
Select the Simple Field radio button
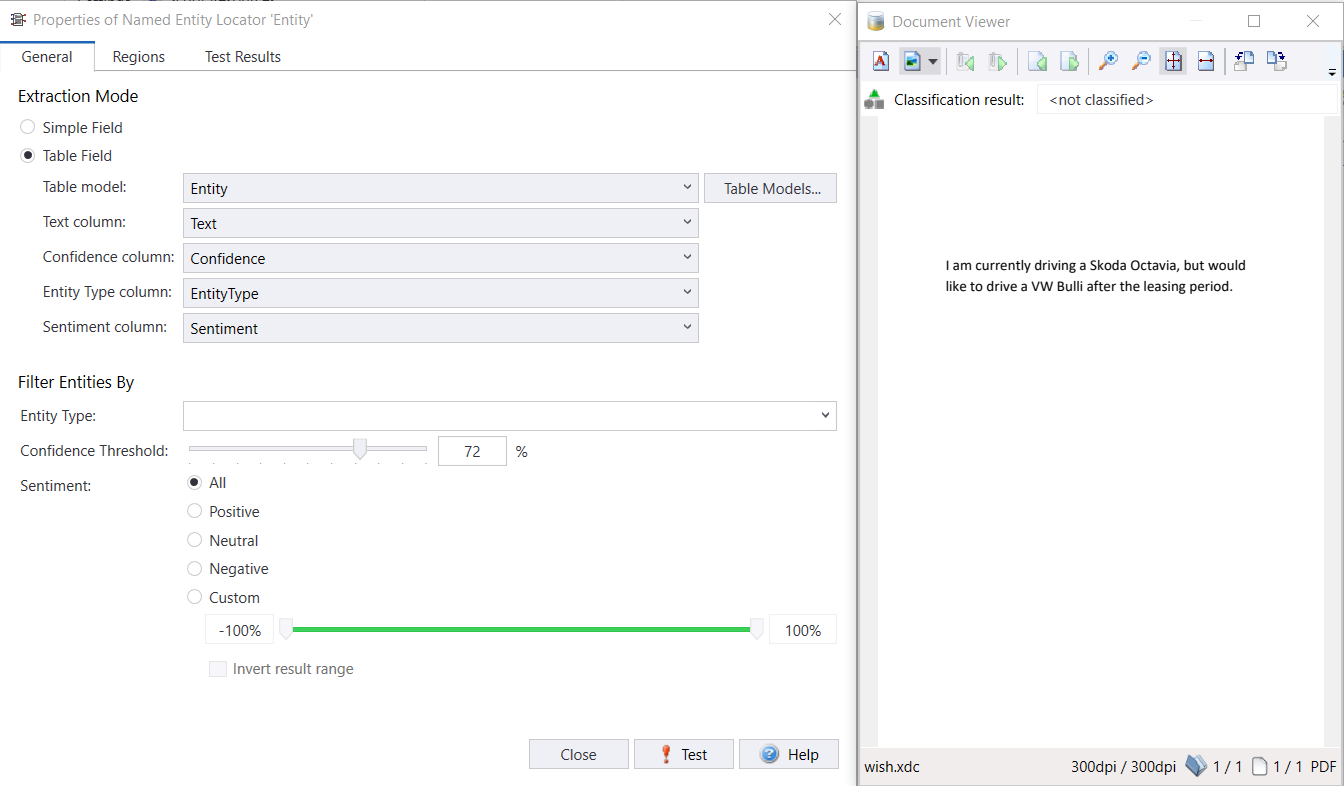[x=28, y=128]
